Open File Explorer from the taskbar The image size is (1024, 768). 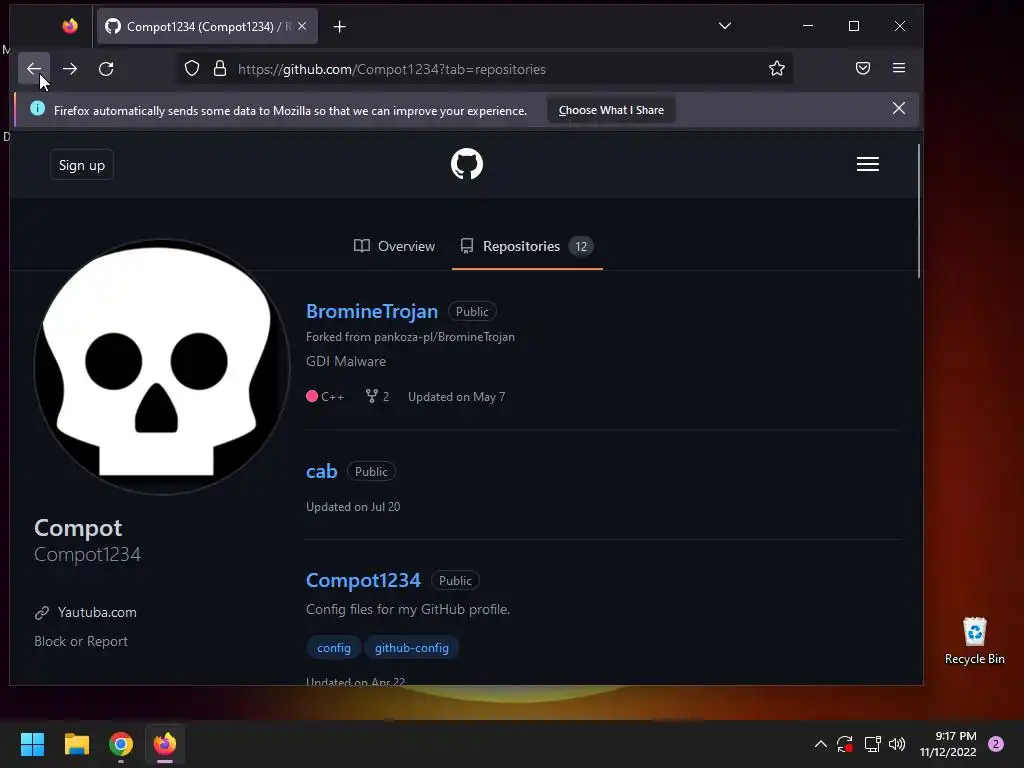(76, 744)
